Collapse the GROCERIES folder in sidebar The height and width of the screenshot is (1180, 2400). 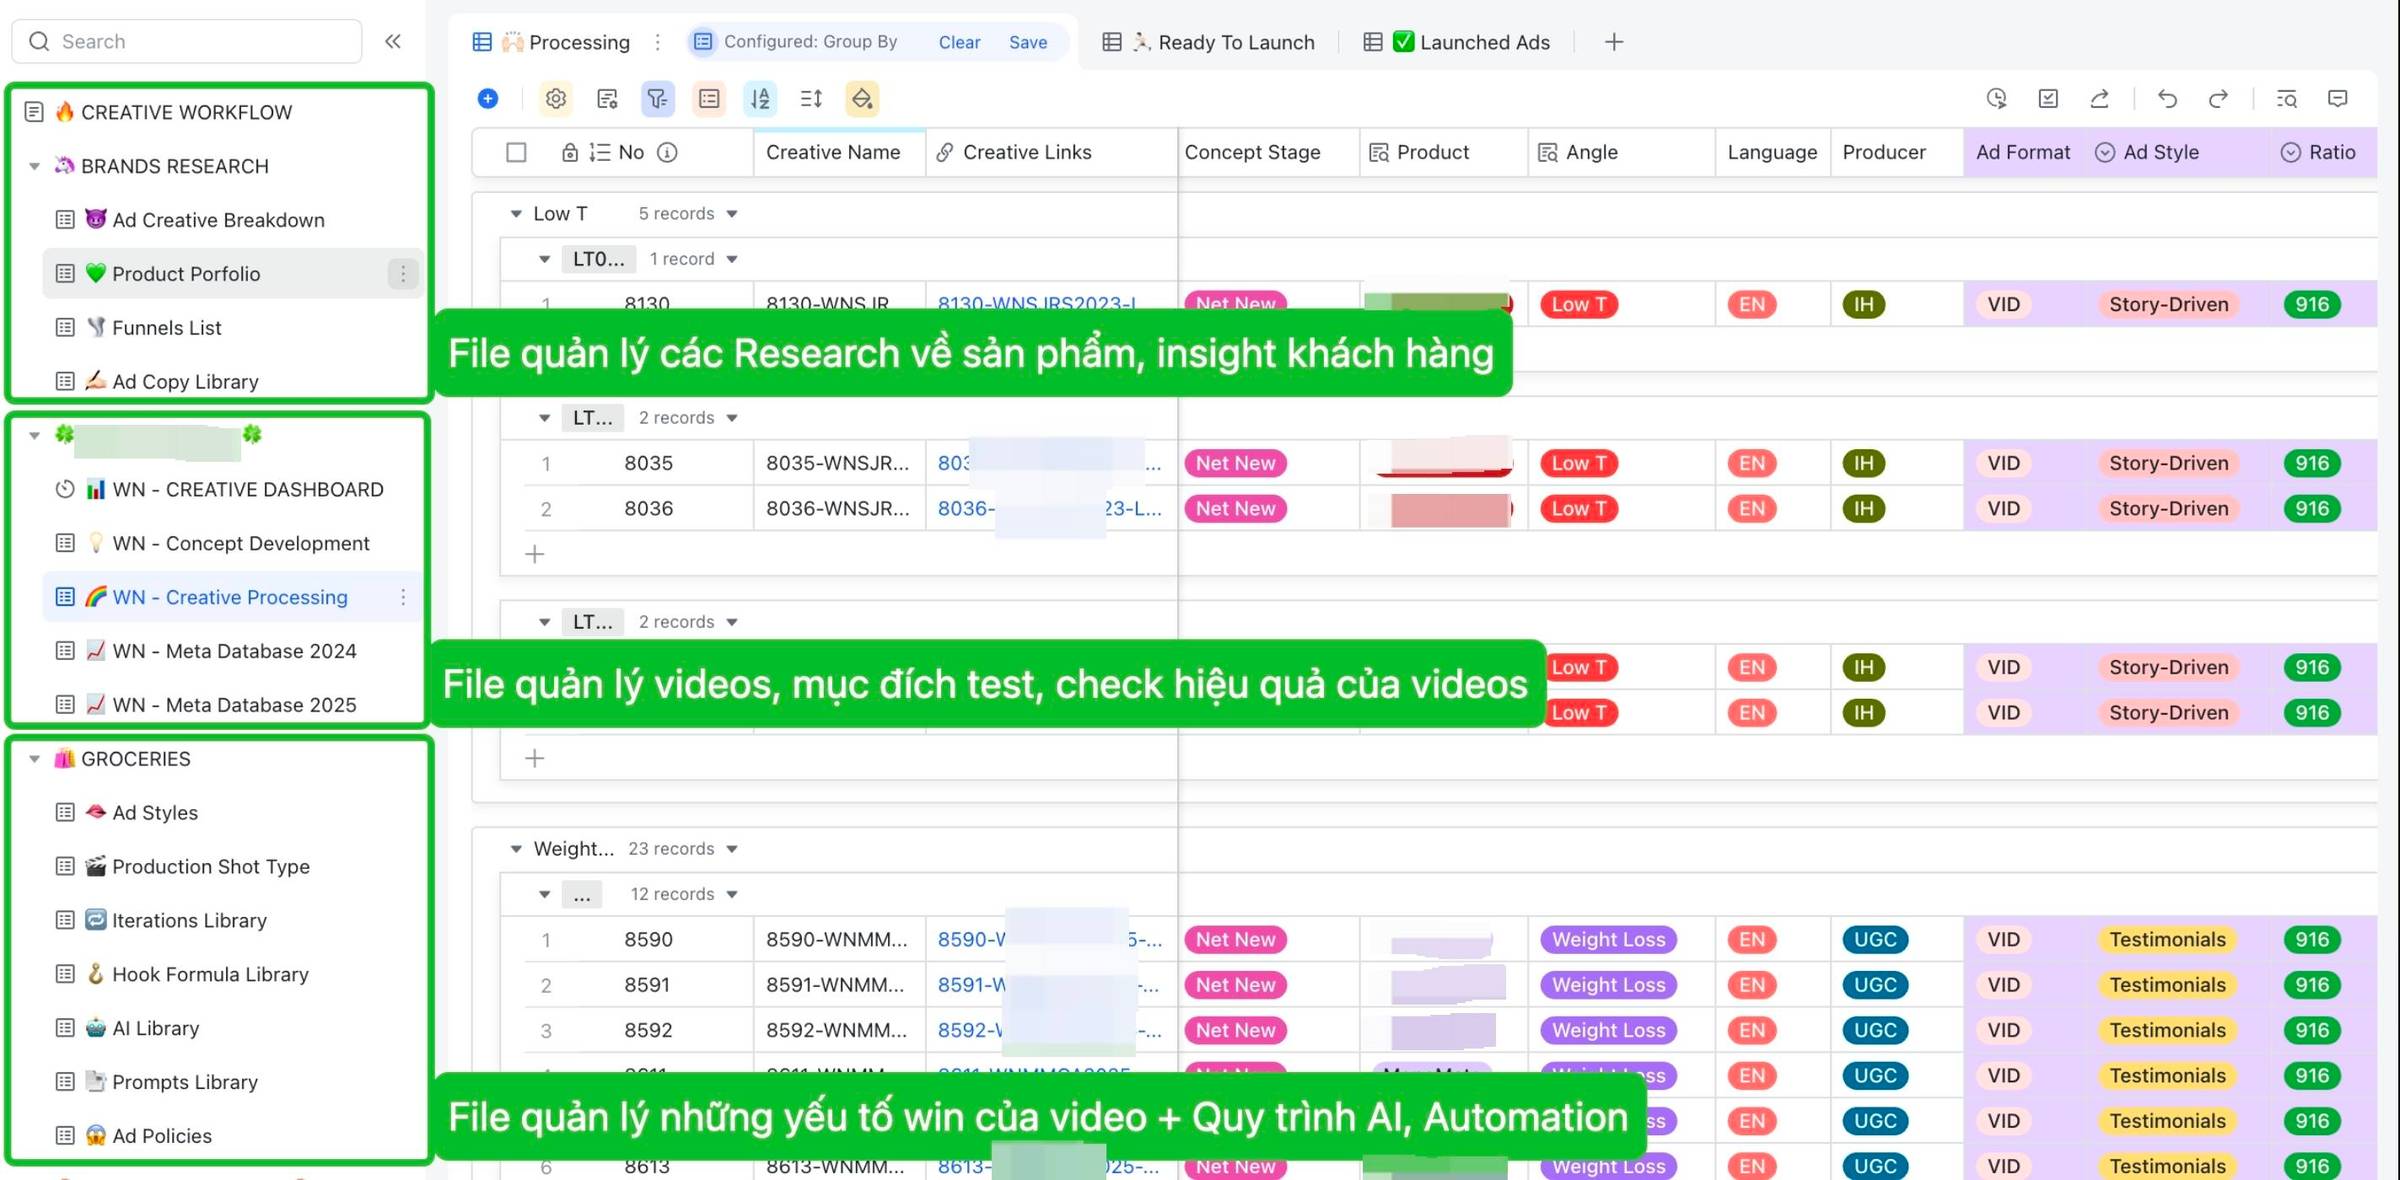point(35,759)
